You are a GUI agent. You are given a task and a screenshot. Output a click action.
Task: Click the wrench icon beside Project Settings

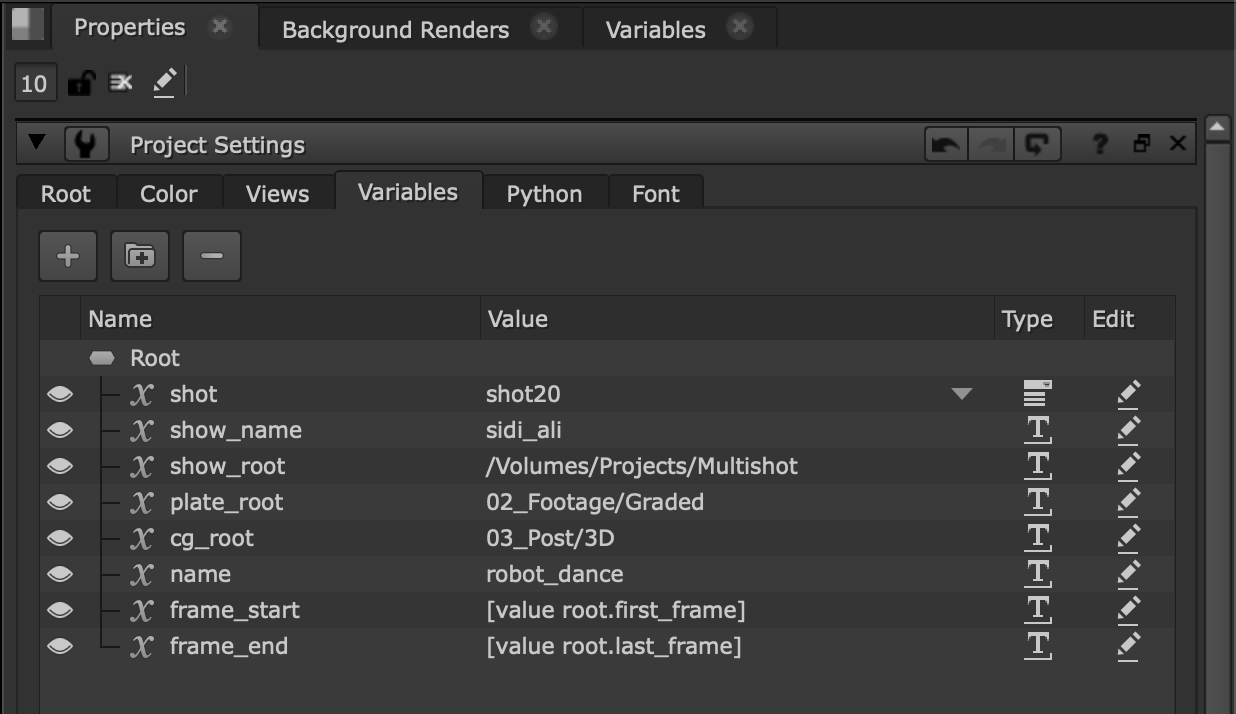86,144
